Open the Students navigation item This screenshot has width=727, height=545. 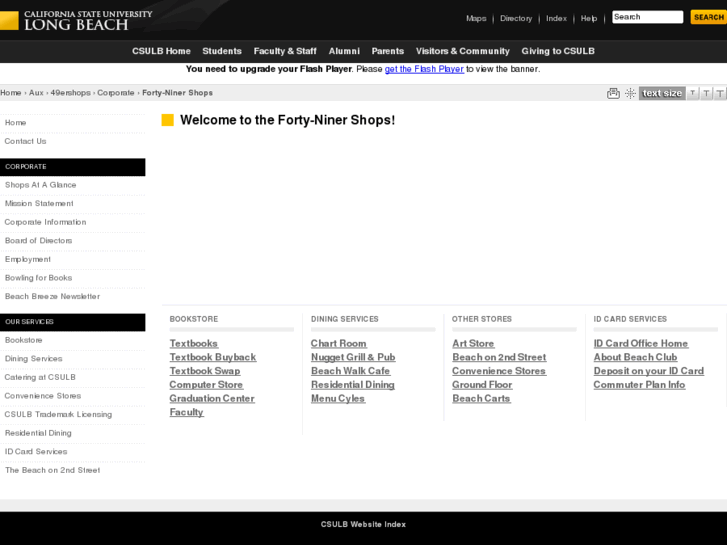click(x=222, y=51)
